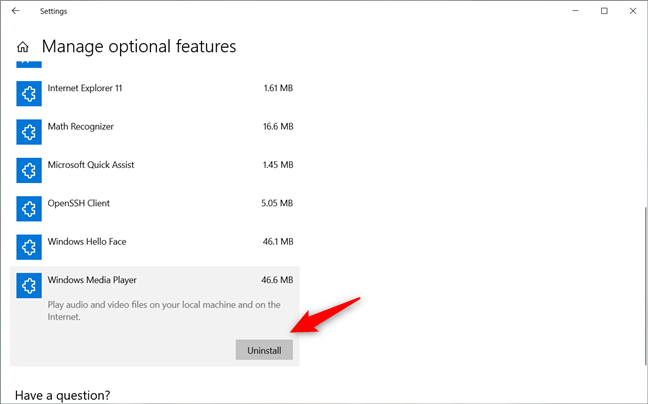648x404 pixels.
Task: Click the 1.45 MB size value
Action: coord(278,165)
